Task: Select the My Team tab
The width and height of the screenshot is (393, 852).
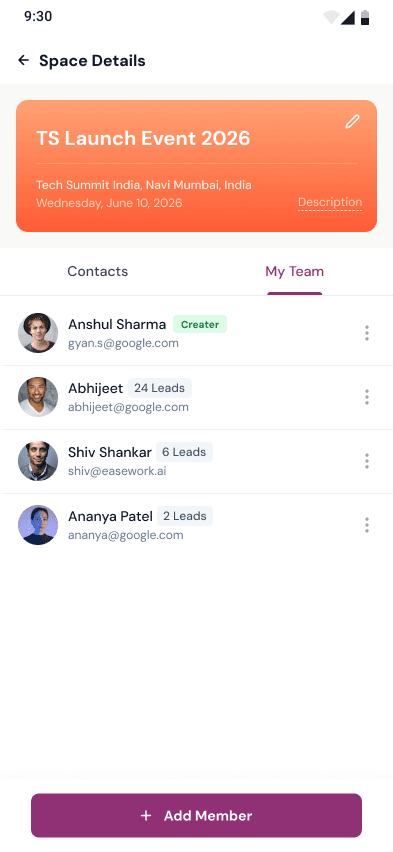Action: [295, 271]
